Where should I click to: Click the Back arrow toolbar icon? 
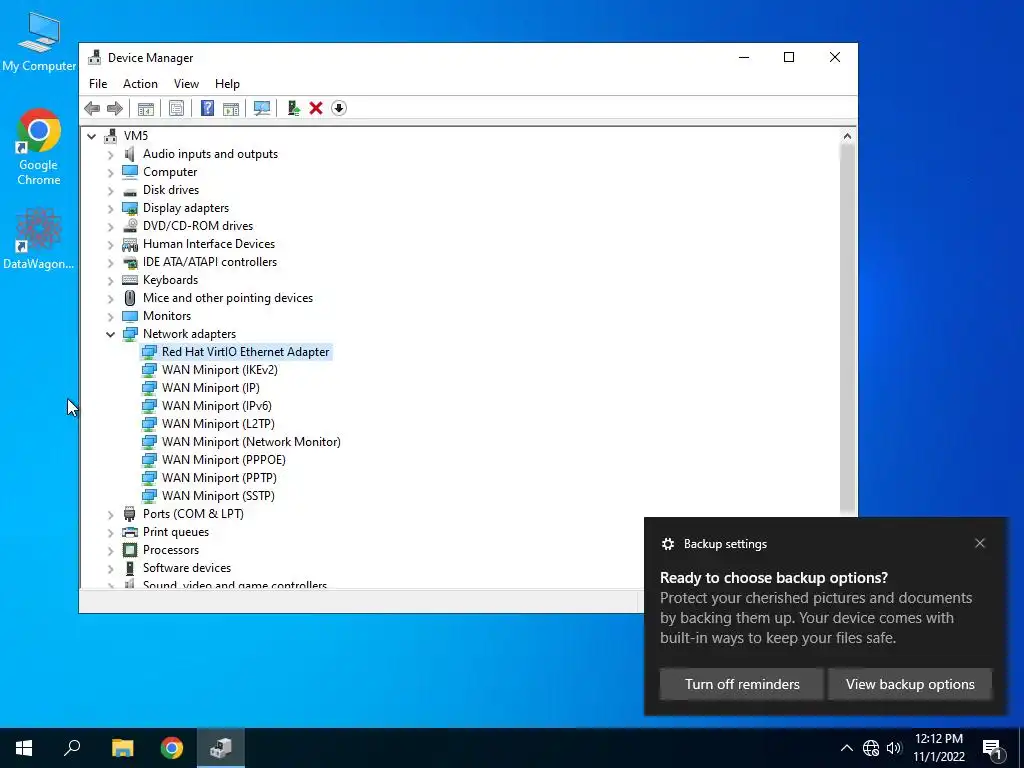pyautogui.click(x=92, y=108)
